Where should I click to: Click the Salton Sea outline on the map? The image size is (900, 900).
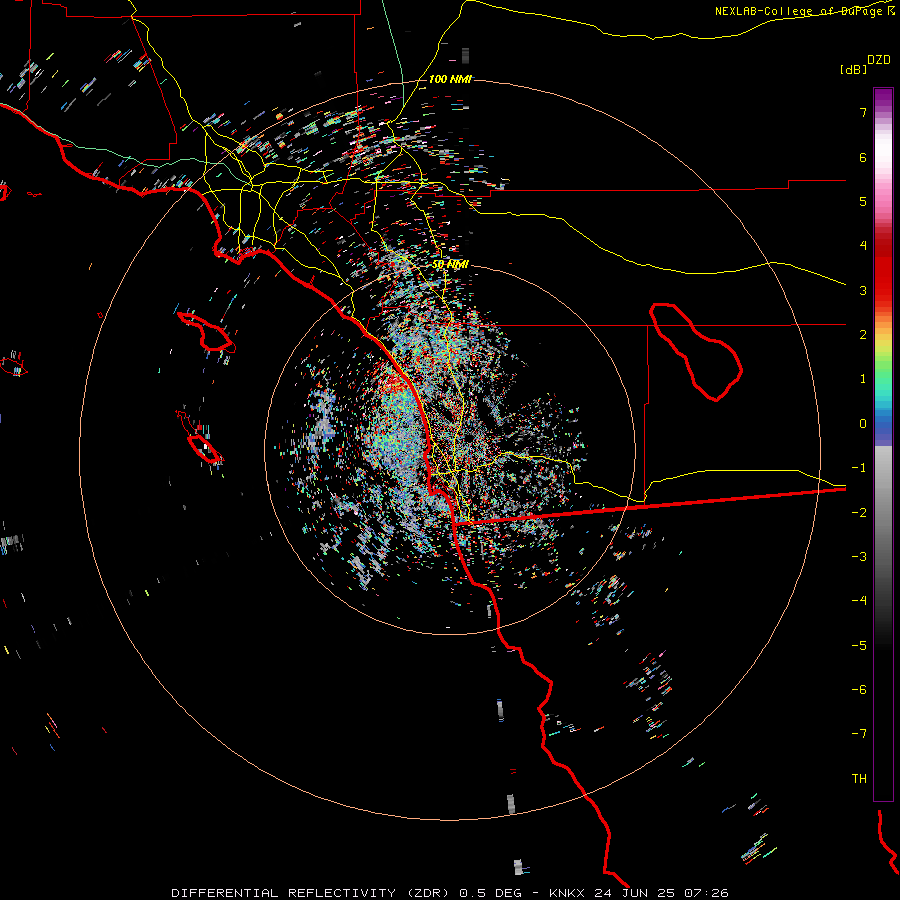tap(696, 351)
